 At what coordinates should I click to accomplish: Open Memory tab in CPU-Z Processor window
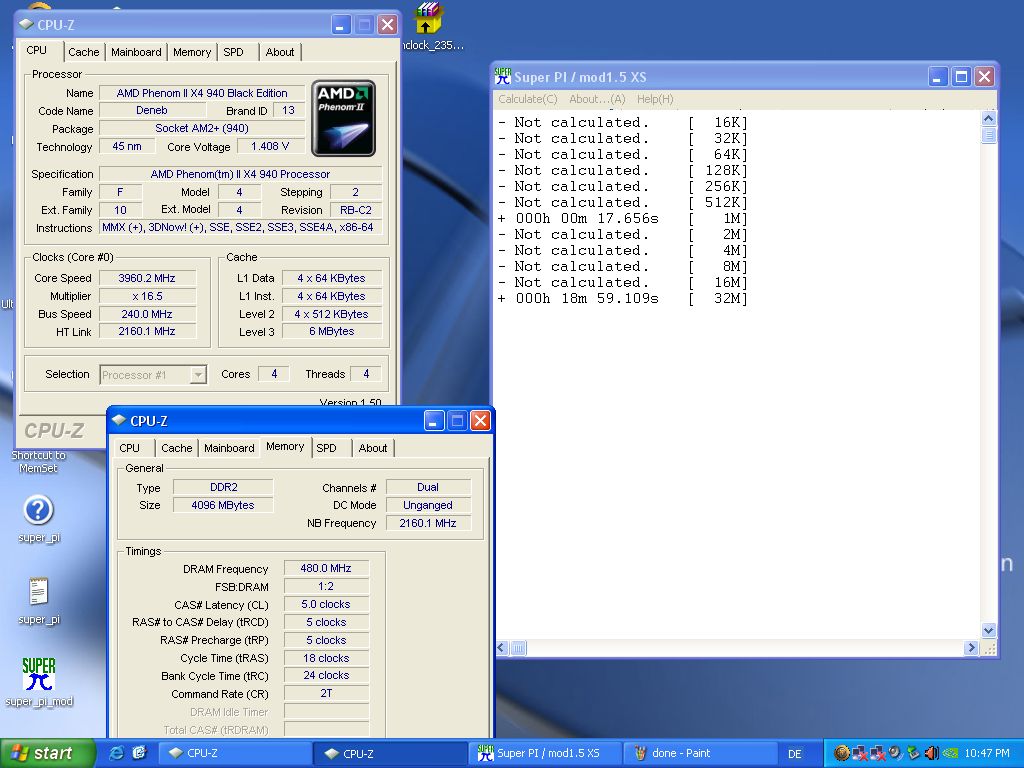click(x=192, y=52)
